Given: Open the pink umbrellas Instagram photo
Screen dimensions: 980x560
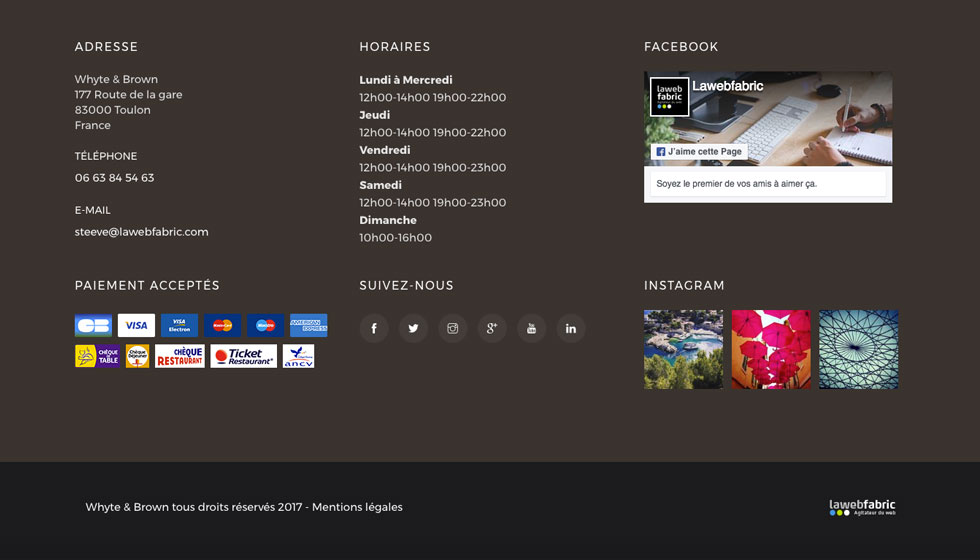Looking at the screenshot, I should (x=771, y=349).
